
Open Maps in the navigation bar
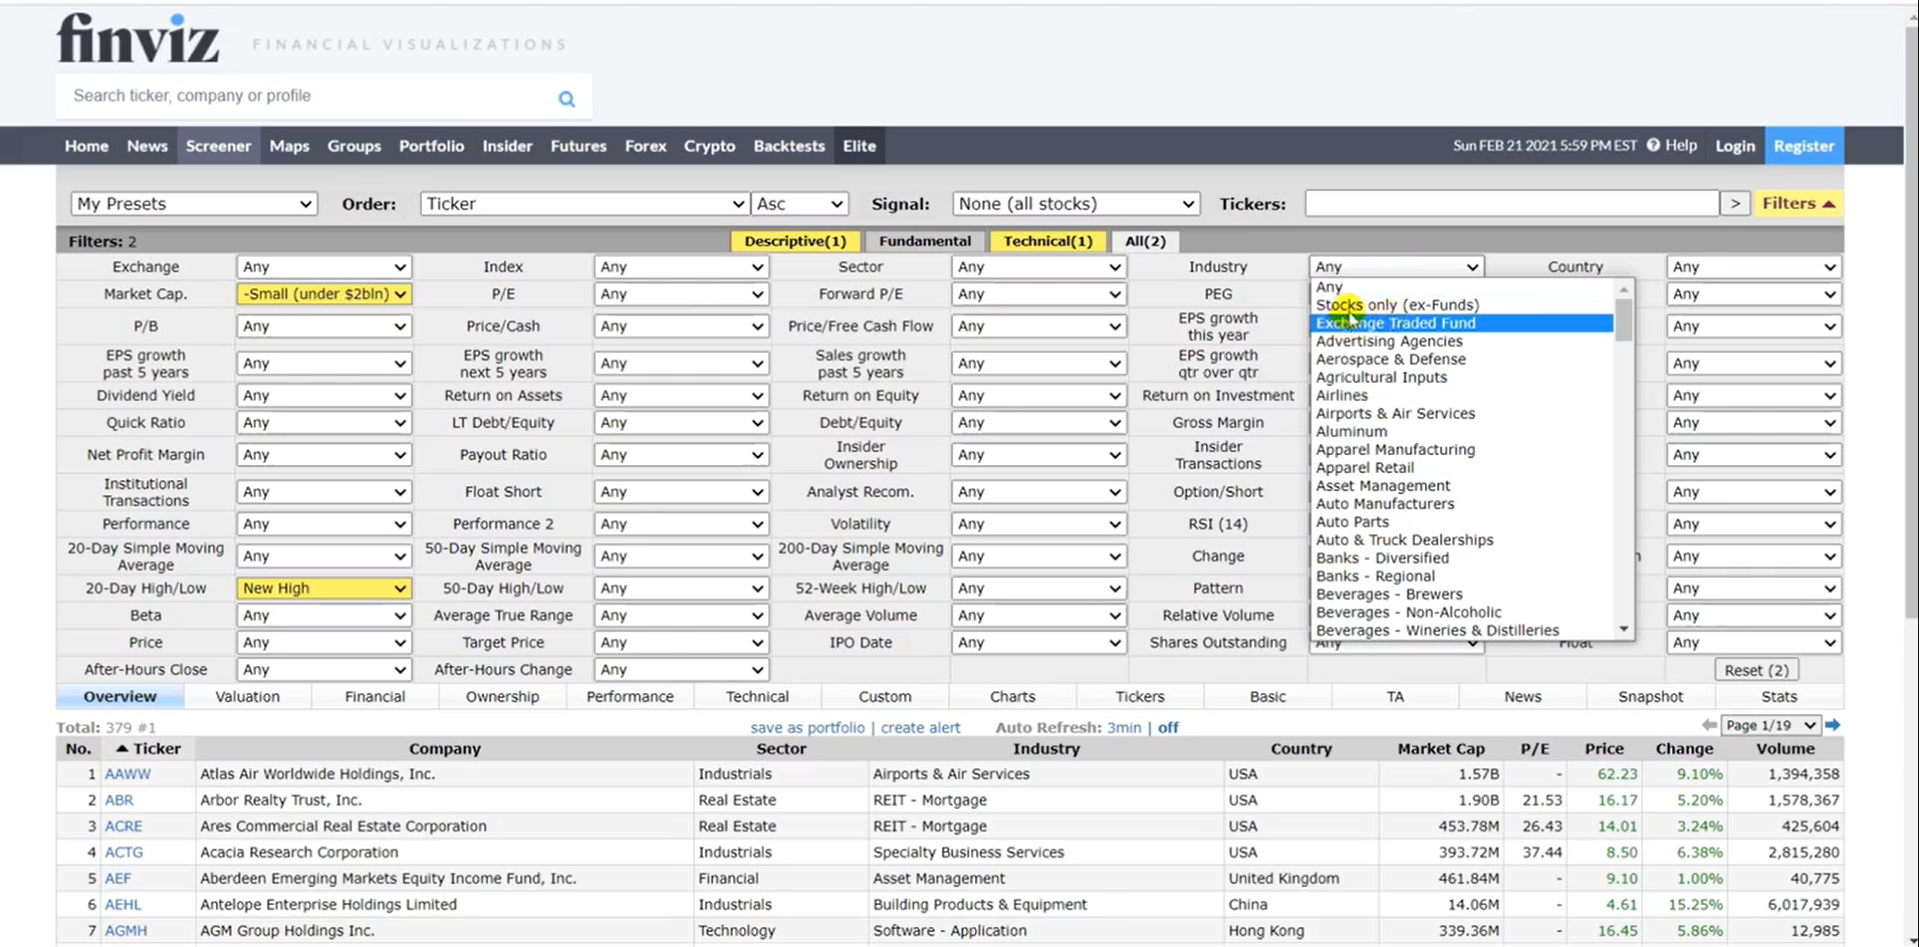coord(289,146)
